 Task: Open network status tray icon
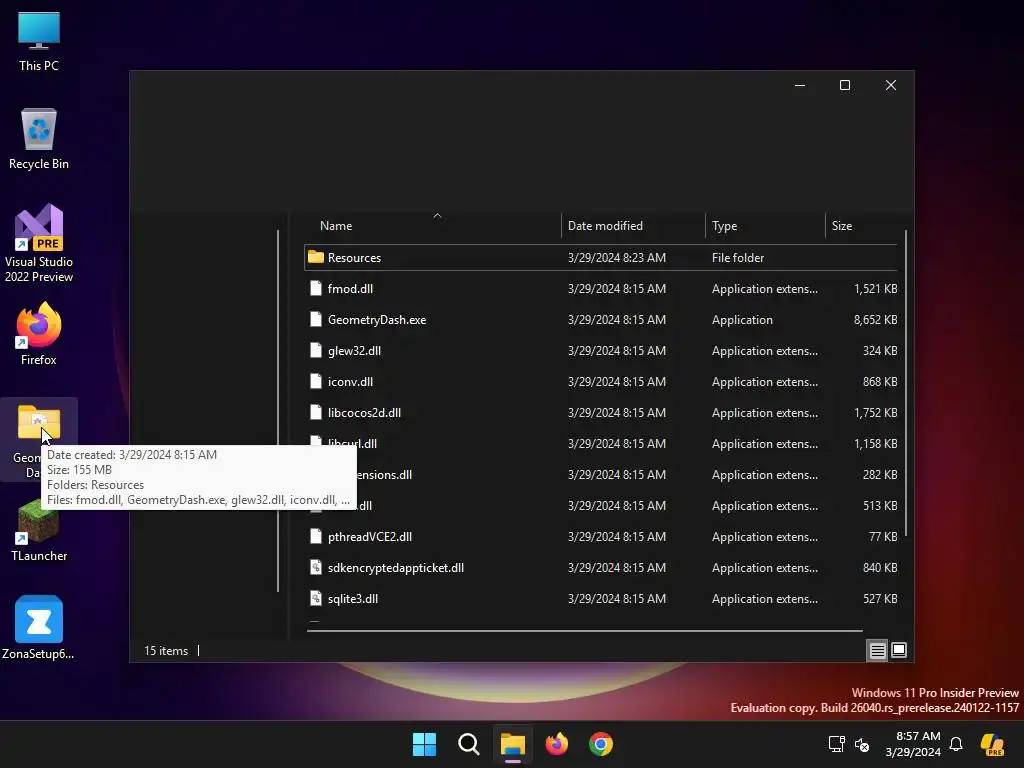click(x=837, y=744)
